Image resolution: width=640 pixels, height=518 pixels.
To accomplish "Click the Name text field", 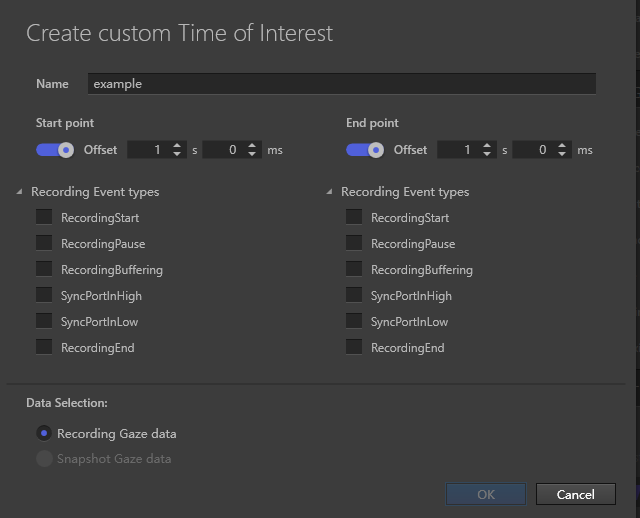I will (x=341, y=84).
